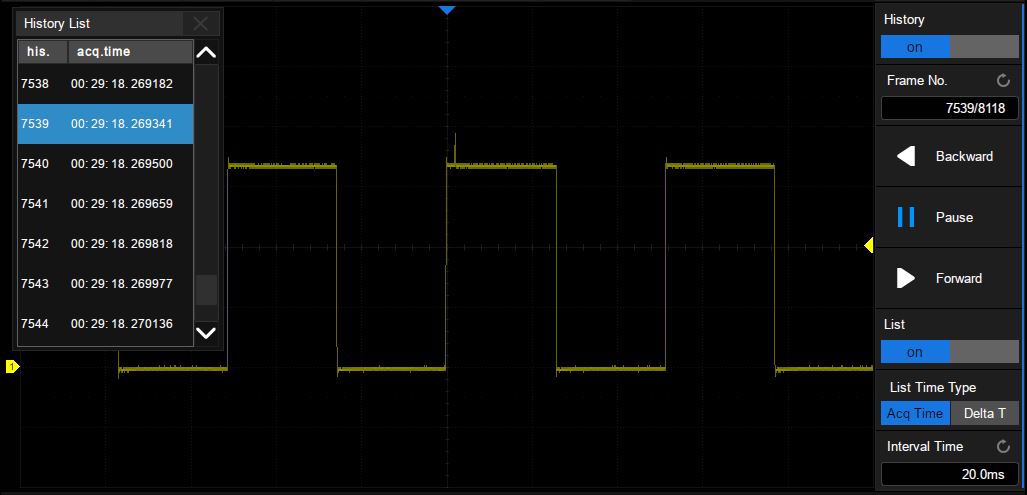
Task: Toggle the History on/off switch
Action: pyautogui.click(x=949, y=47)
